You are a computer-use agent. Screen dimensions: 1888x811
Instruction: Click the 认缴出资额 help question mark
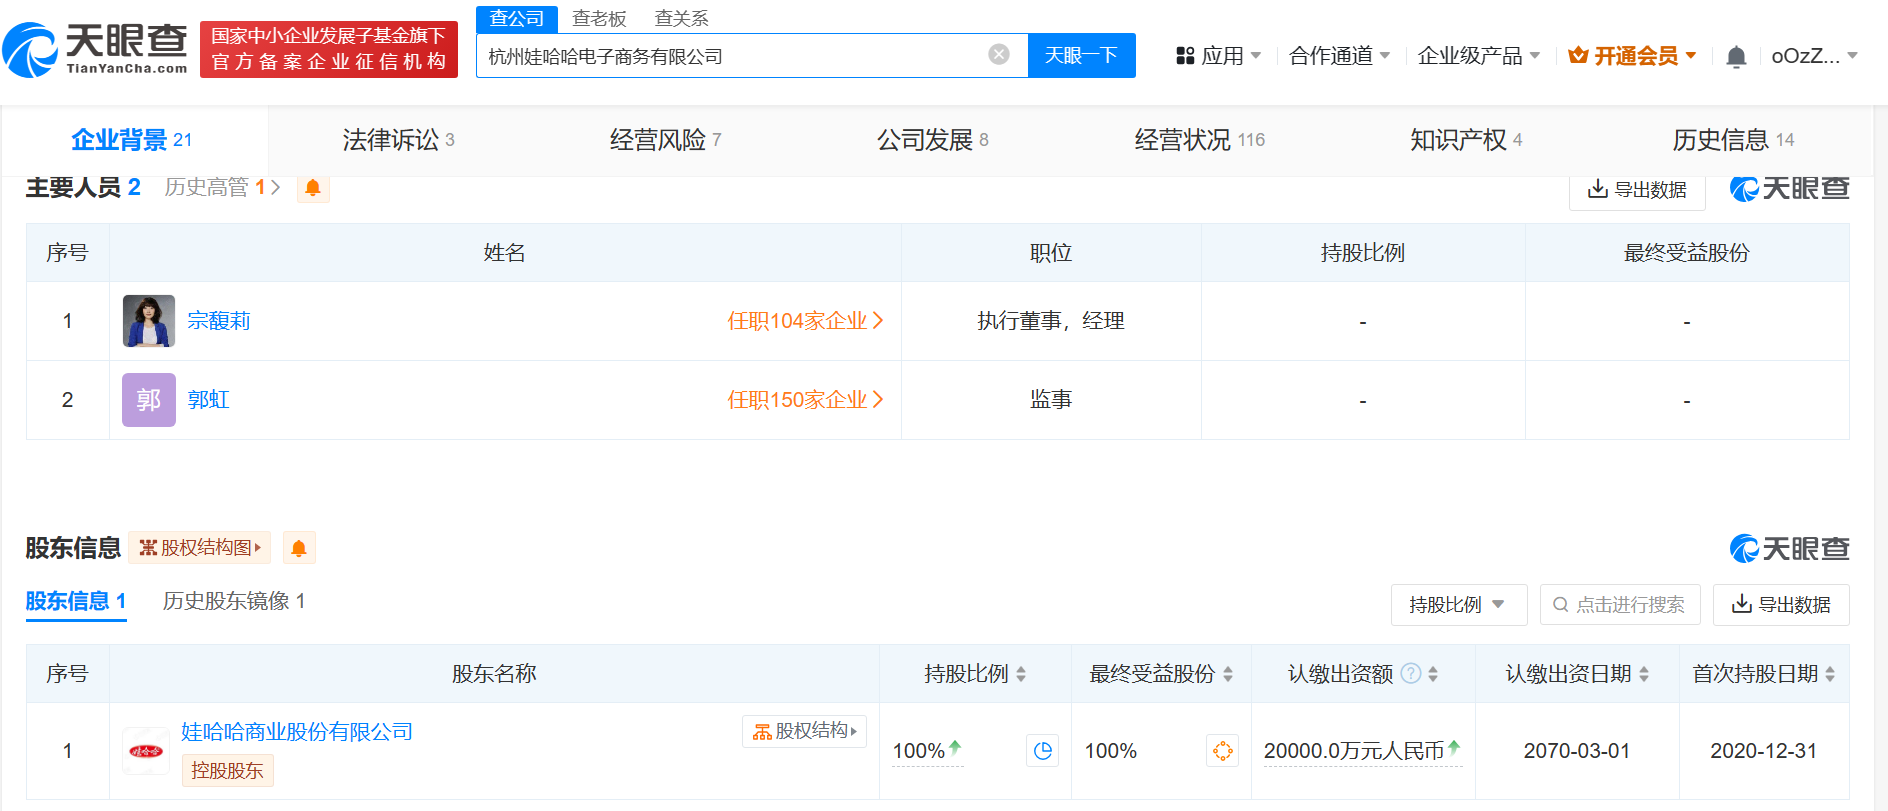pos(1410,674)
